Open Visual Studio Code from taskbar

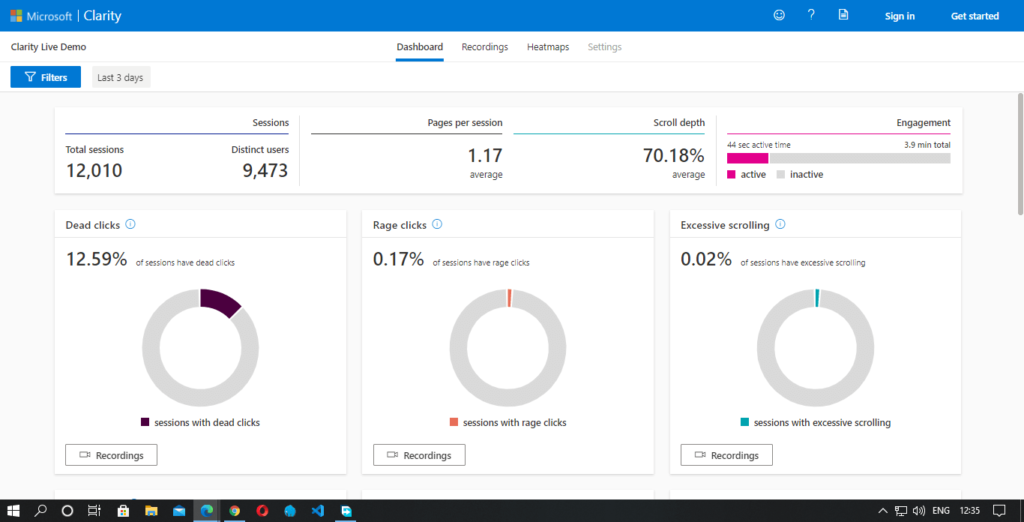coord(318,511)
